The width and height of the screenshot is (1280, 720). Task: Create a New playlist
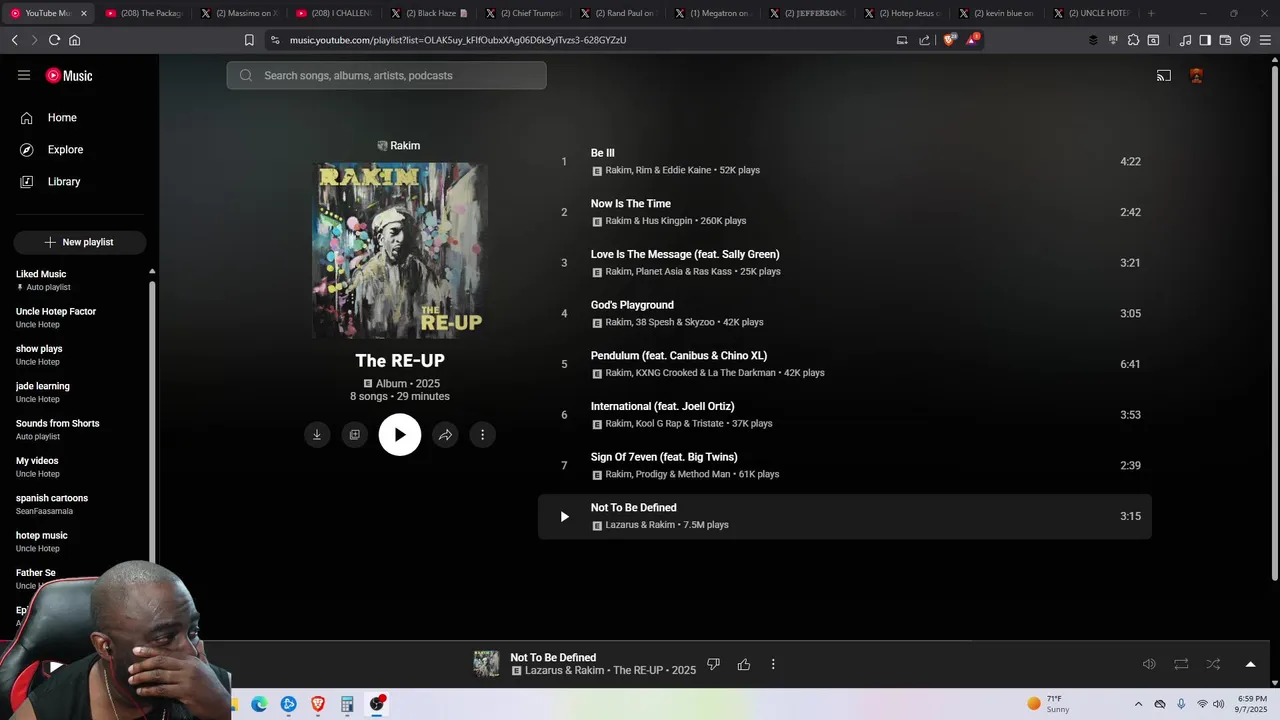point(80,242)
